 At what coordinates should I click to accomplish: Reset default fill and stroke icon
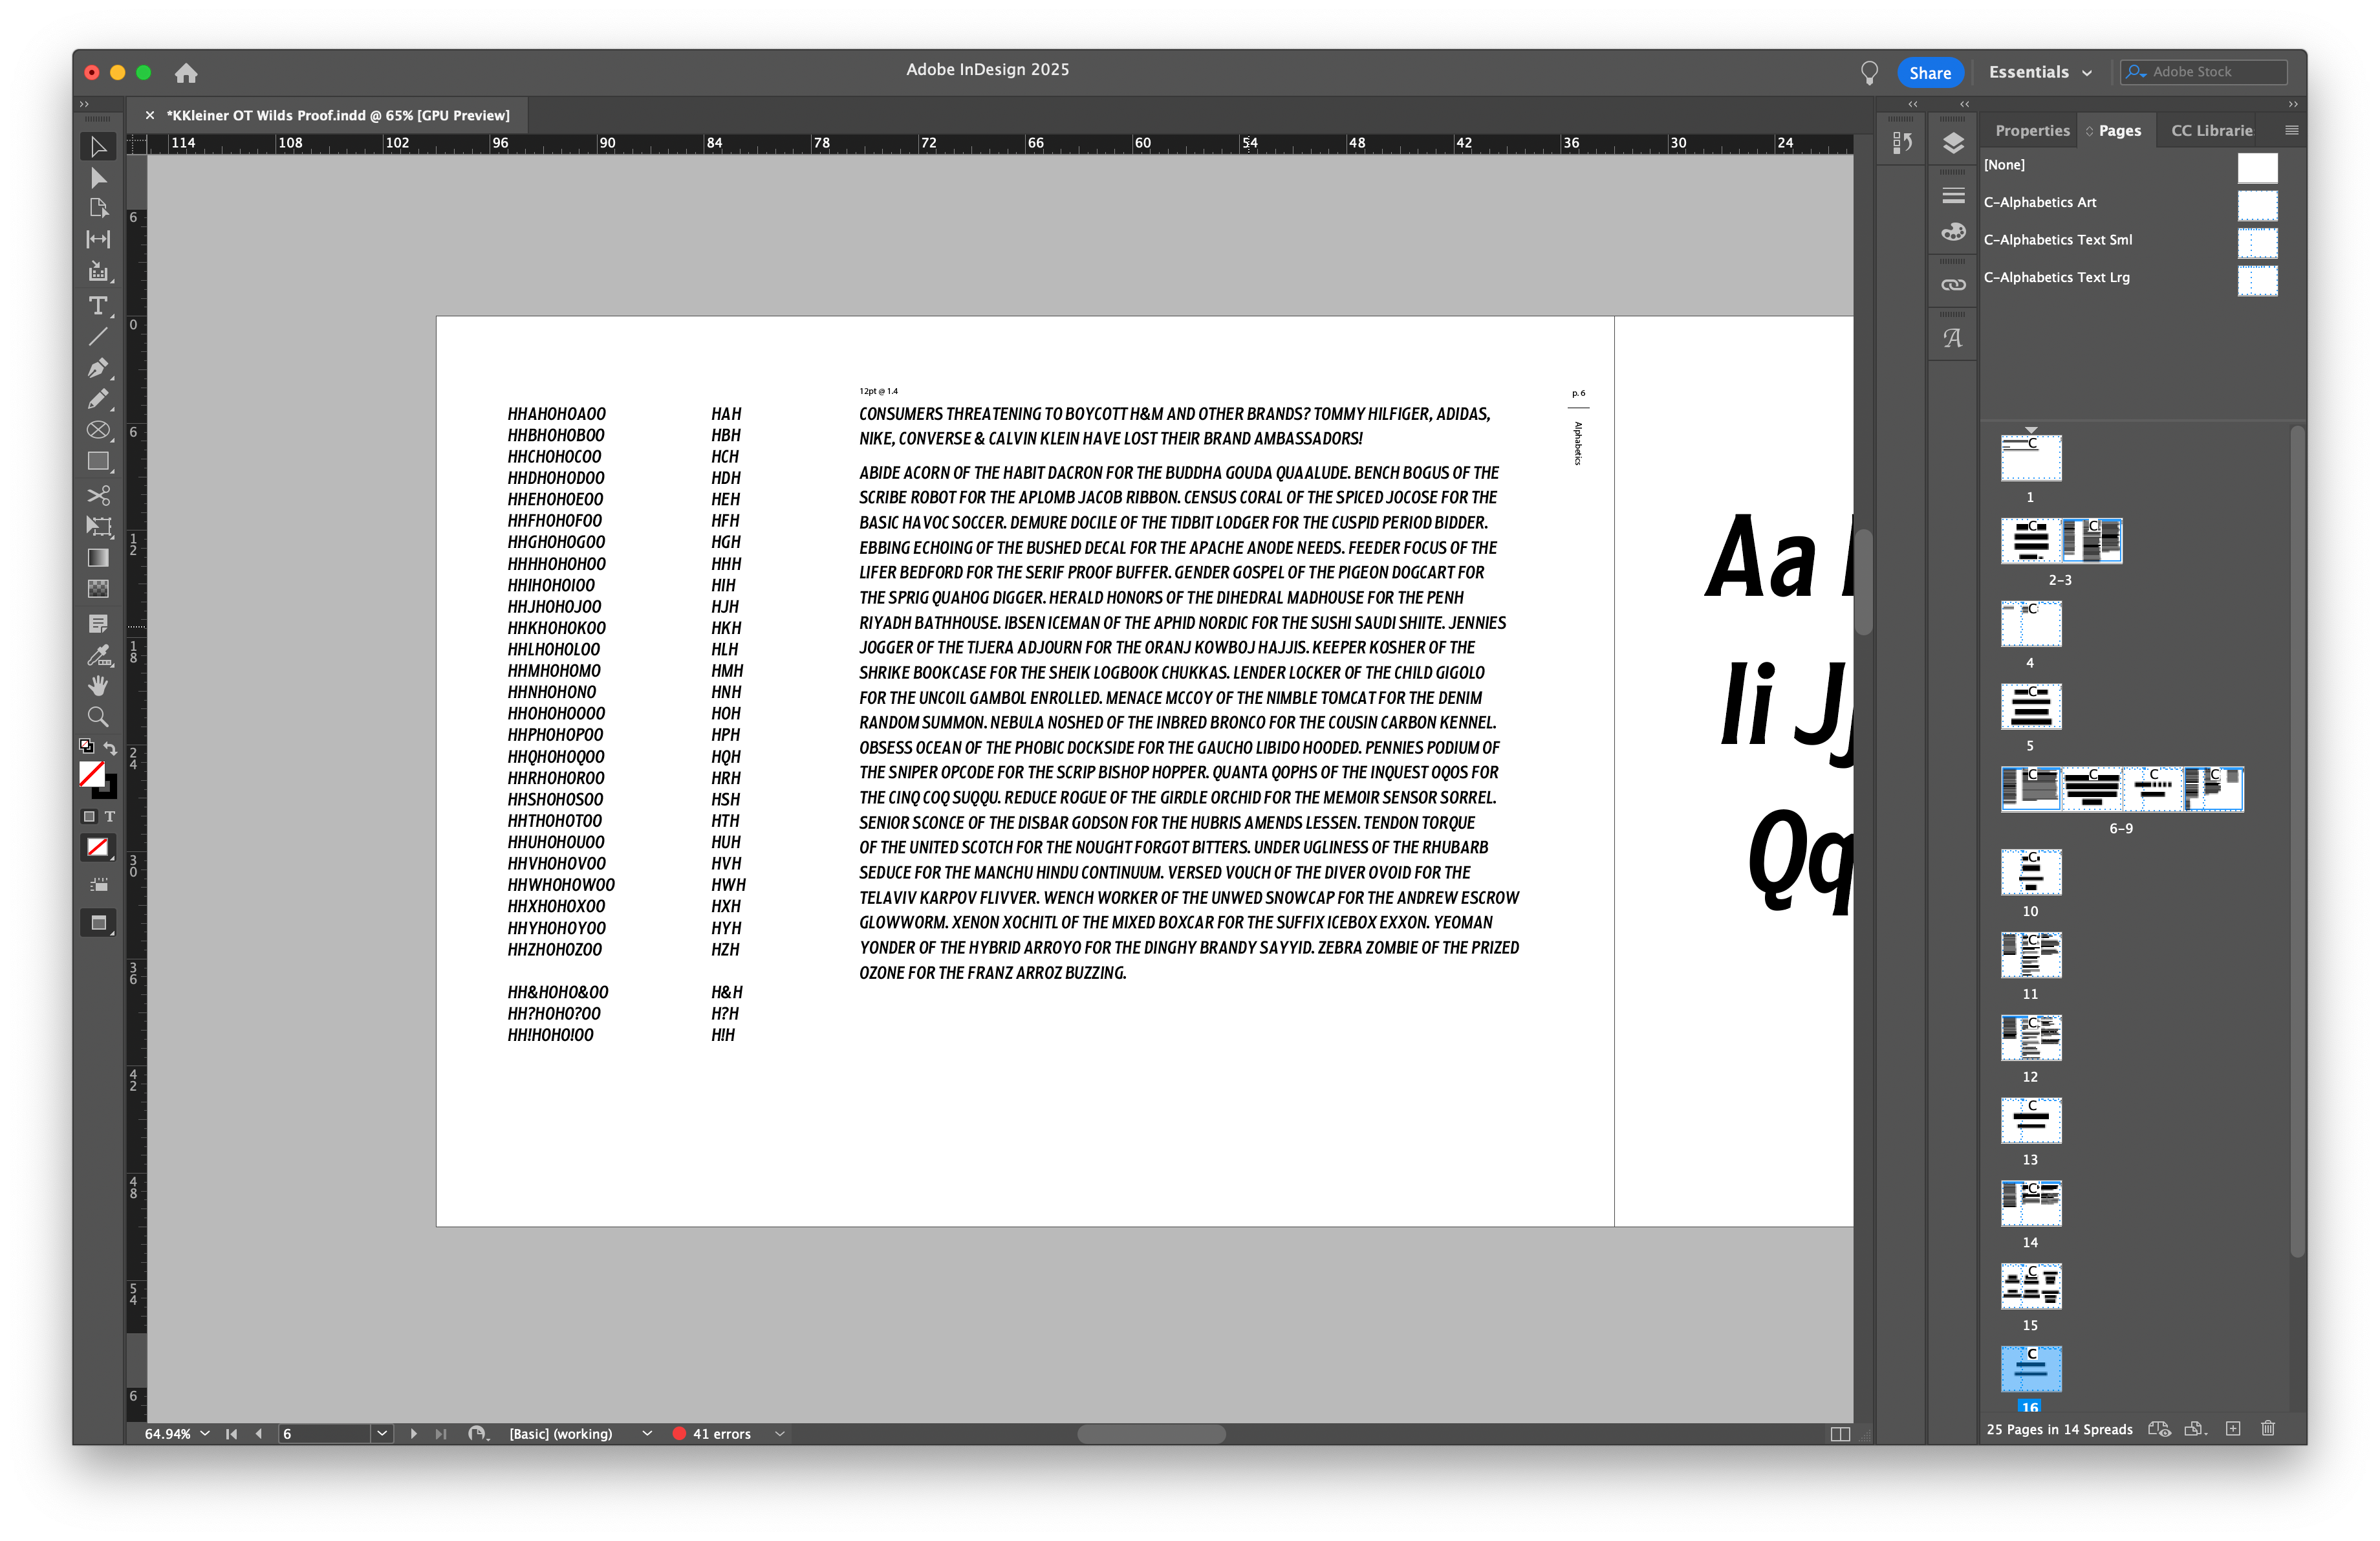click(86, 746)
